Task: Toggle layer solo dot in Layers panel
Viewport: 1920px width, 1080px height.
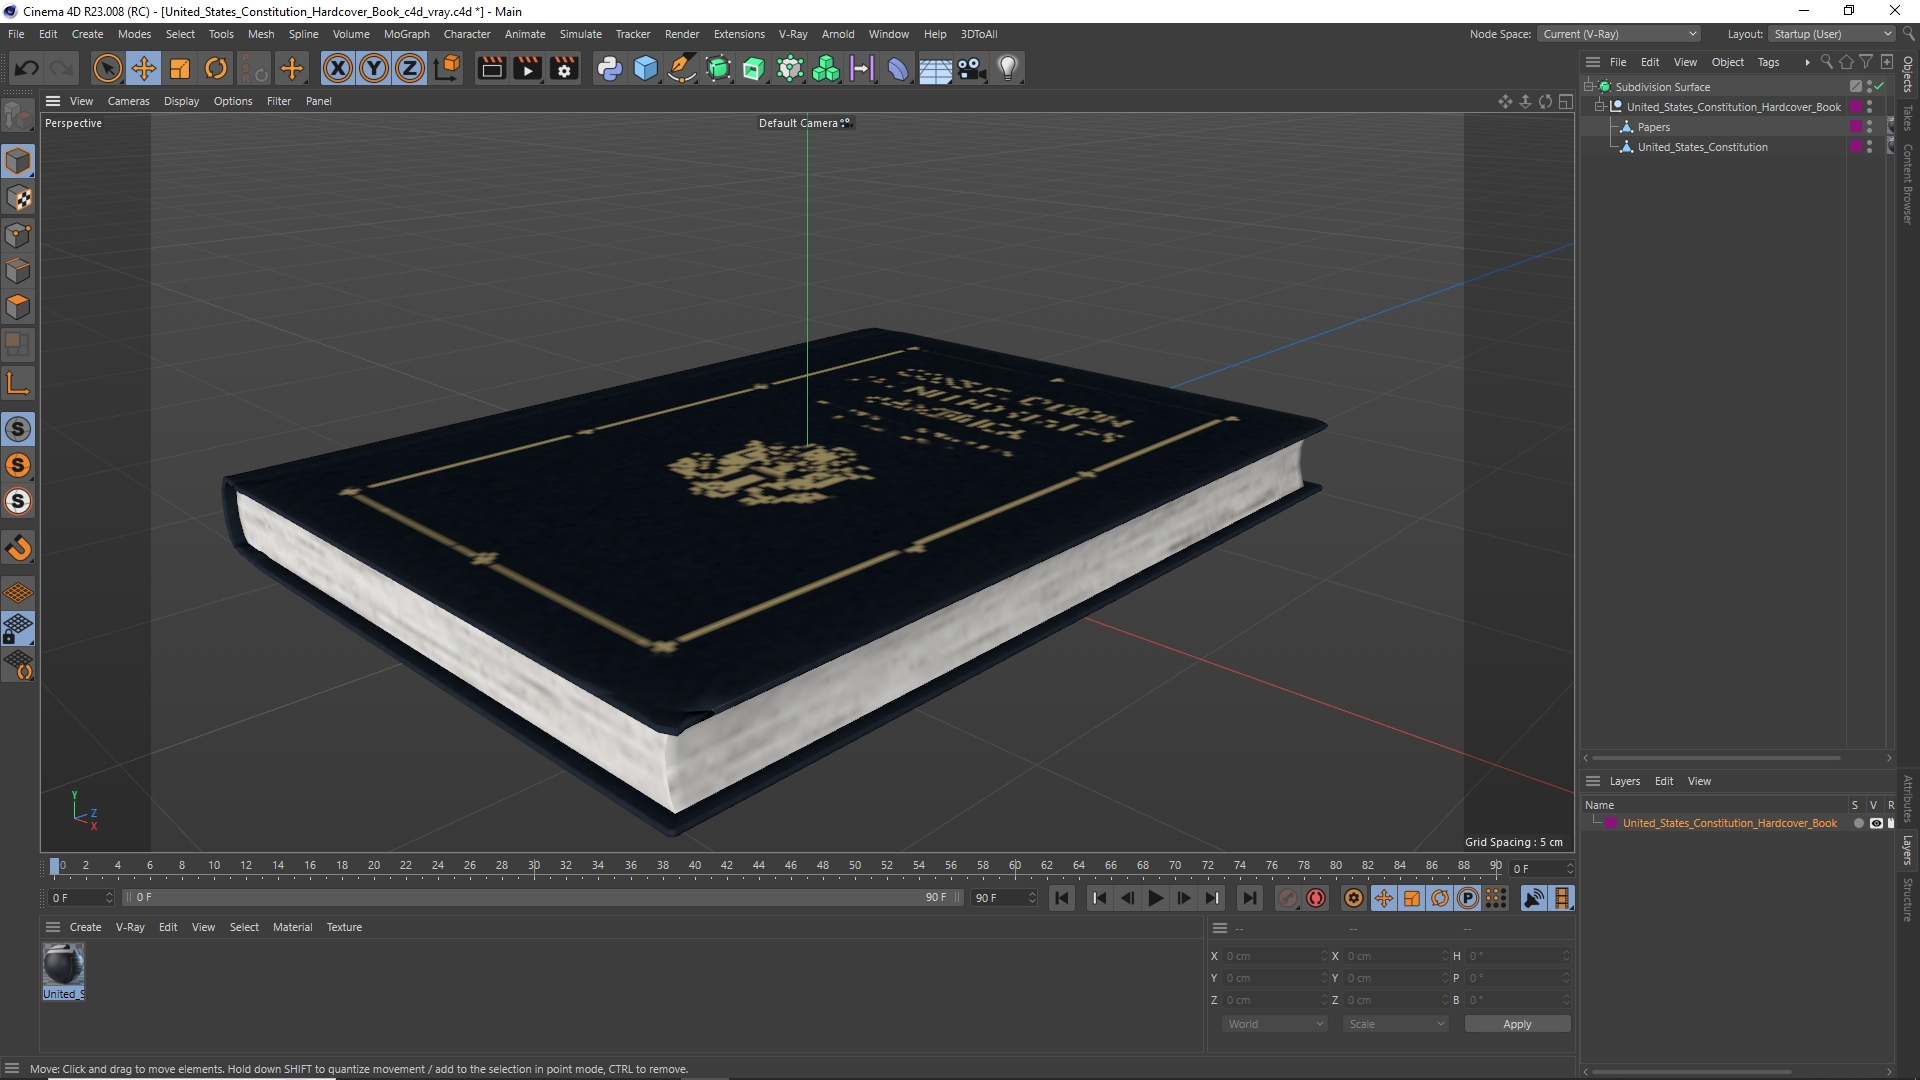Action: [x=1859, y=824]
